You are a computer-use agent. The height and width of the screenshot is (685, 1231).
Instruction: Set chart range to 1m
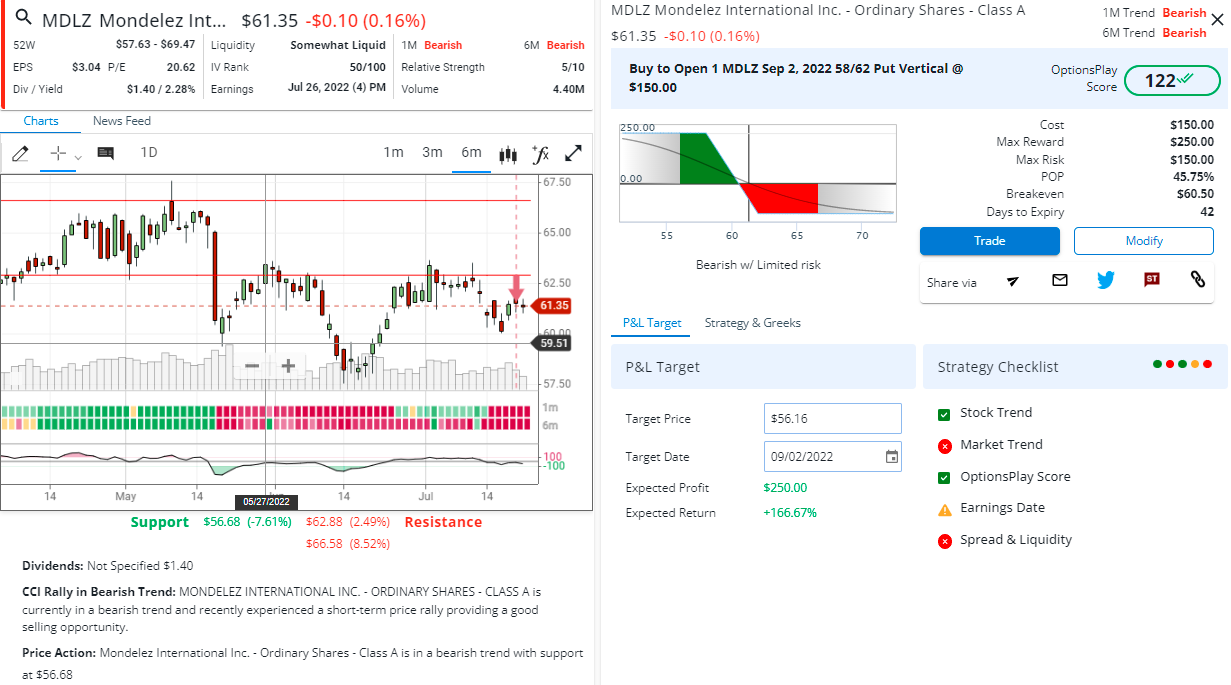(x=394, y=152)
